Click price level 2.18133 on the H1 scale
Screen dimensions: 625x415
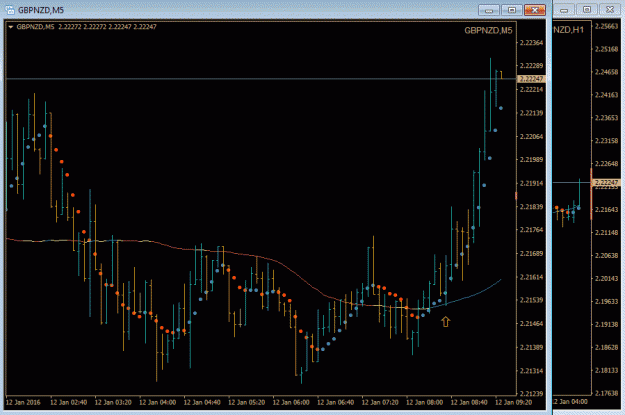[x=606, y=370]
